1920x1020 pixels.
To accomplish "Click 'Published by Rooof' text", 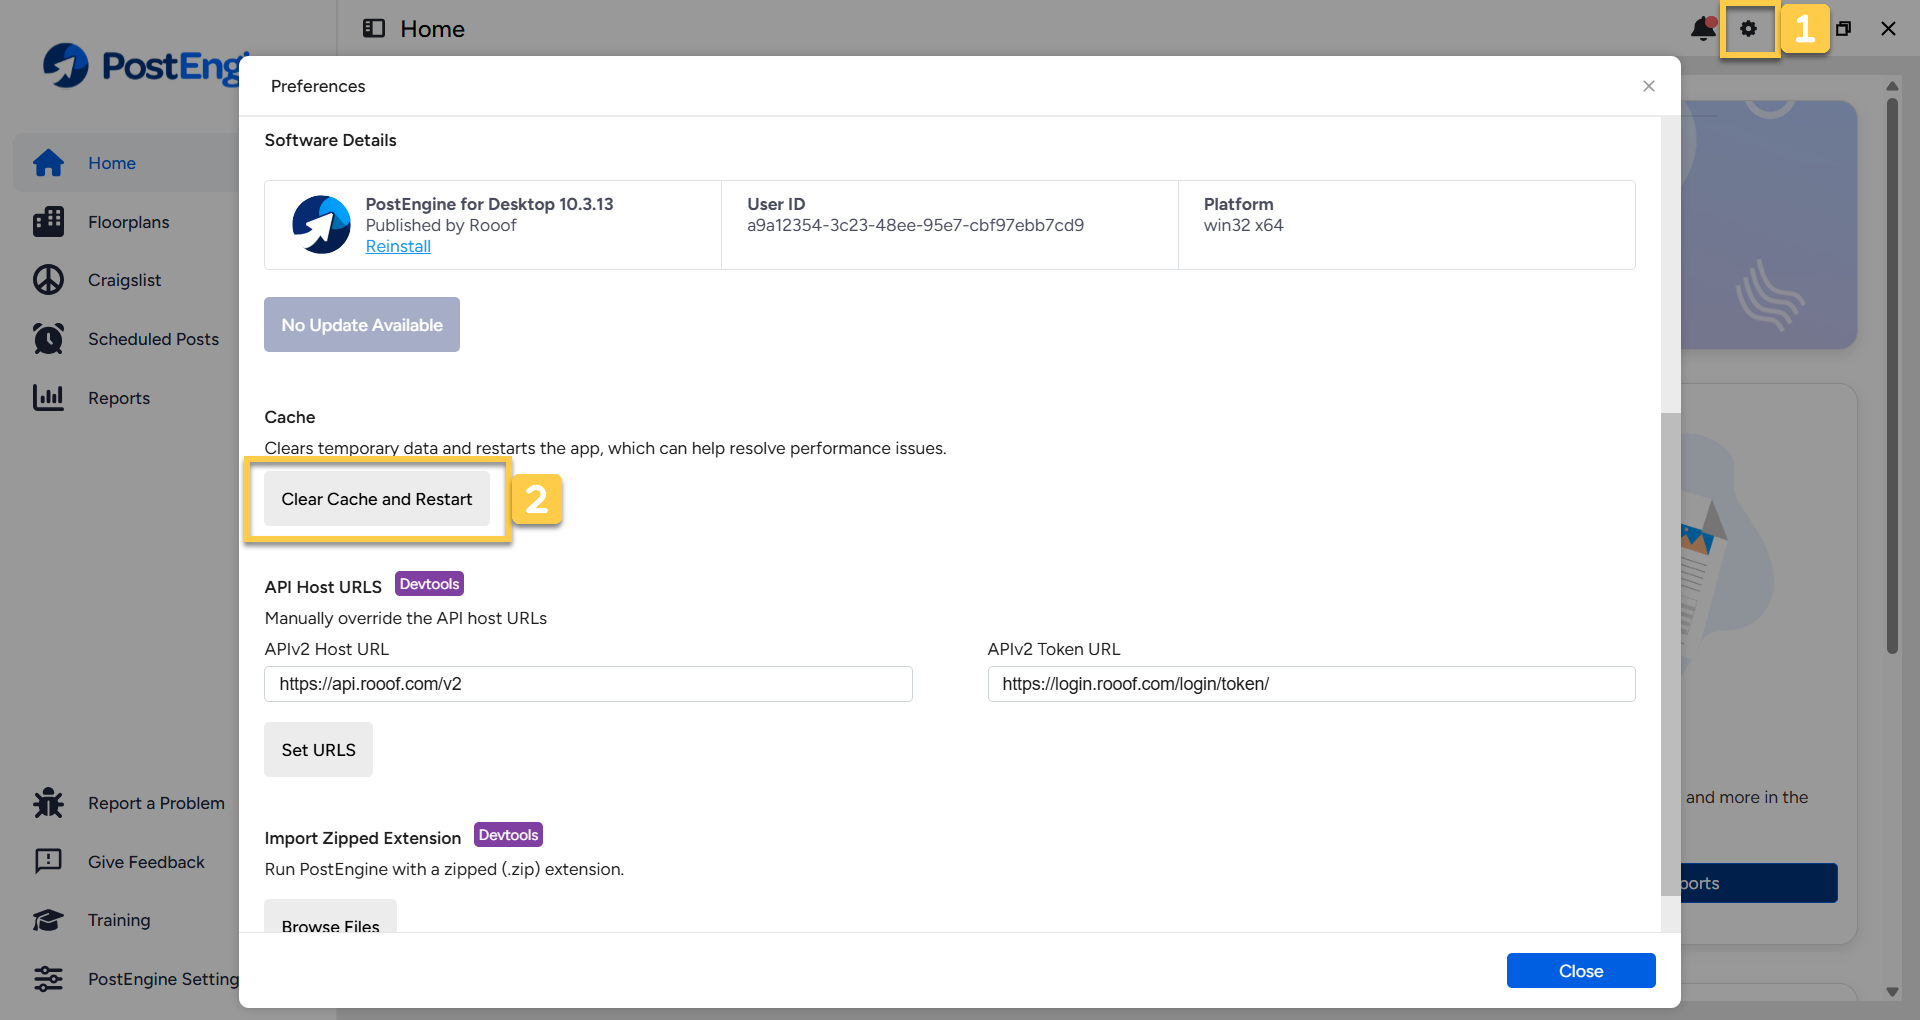I will point(441,225).
